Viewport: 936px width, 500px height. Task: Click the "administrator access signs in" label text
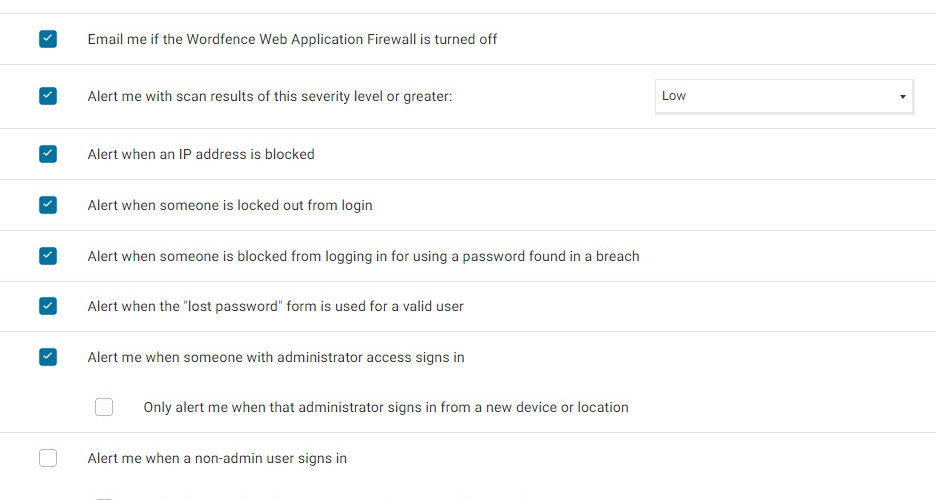(x=276, y=357)
